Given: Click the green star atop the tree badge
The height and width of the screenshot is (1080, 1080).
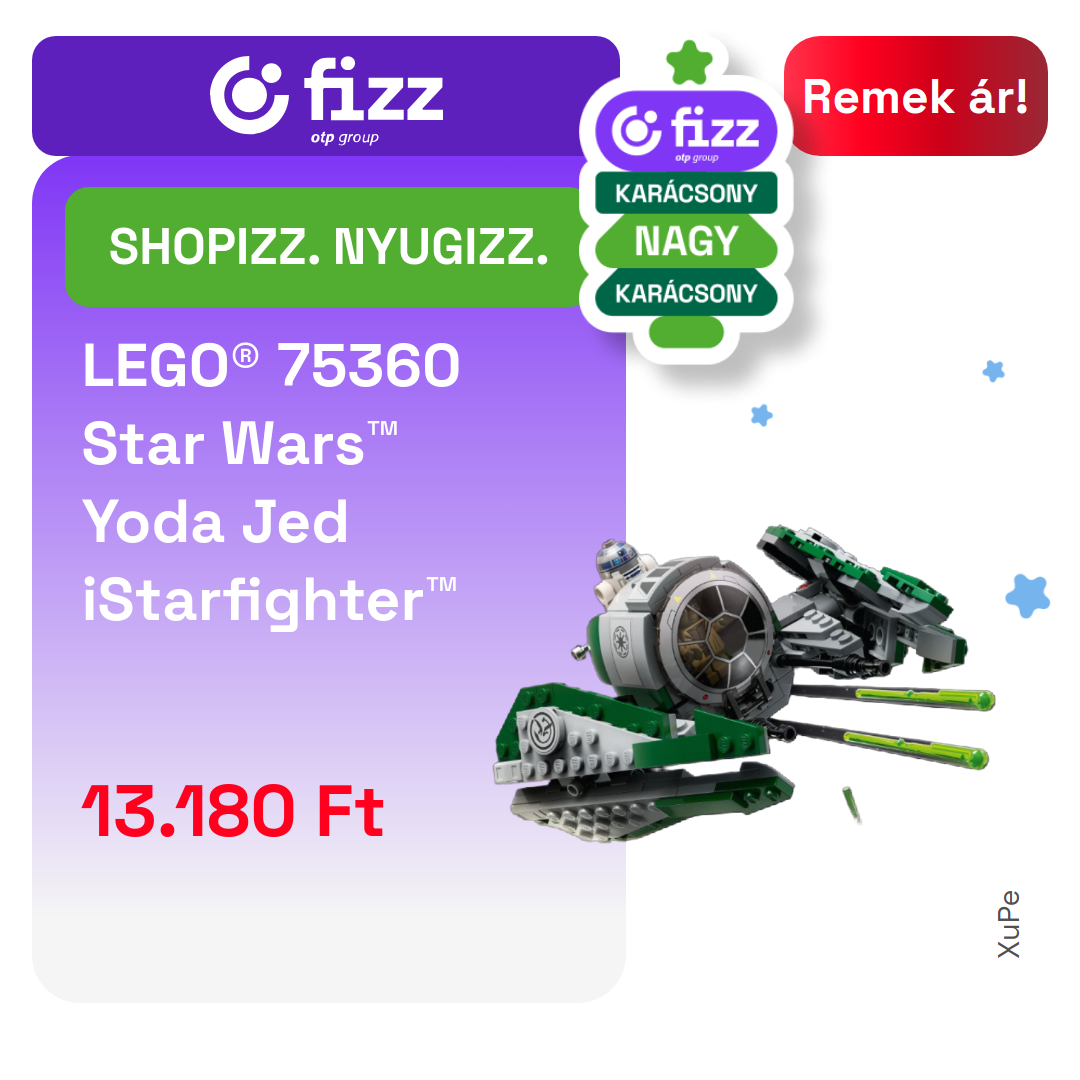Looking at the screenshot, I should (689, 62).
